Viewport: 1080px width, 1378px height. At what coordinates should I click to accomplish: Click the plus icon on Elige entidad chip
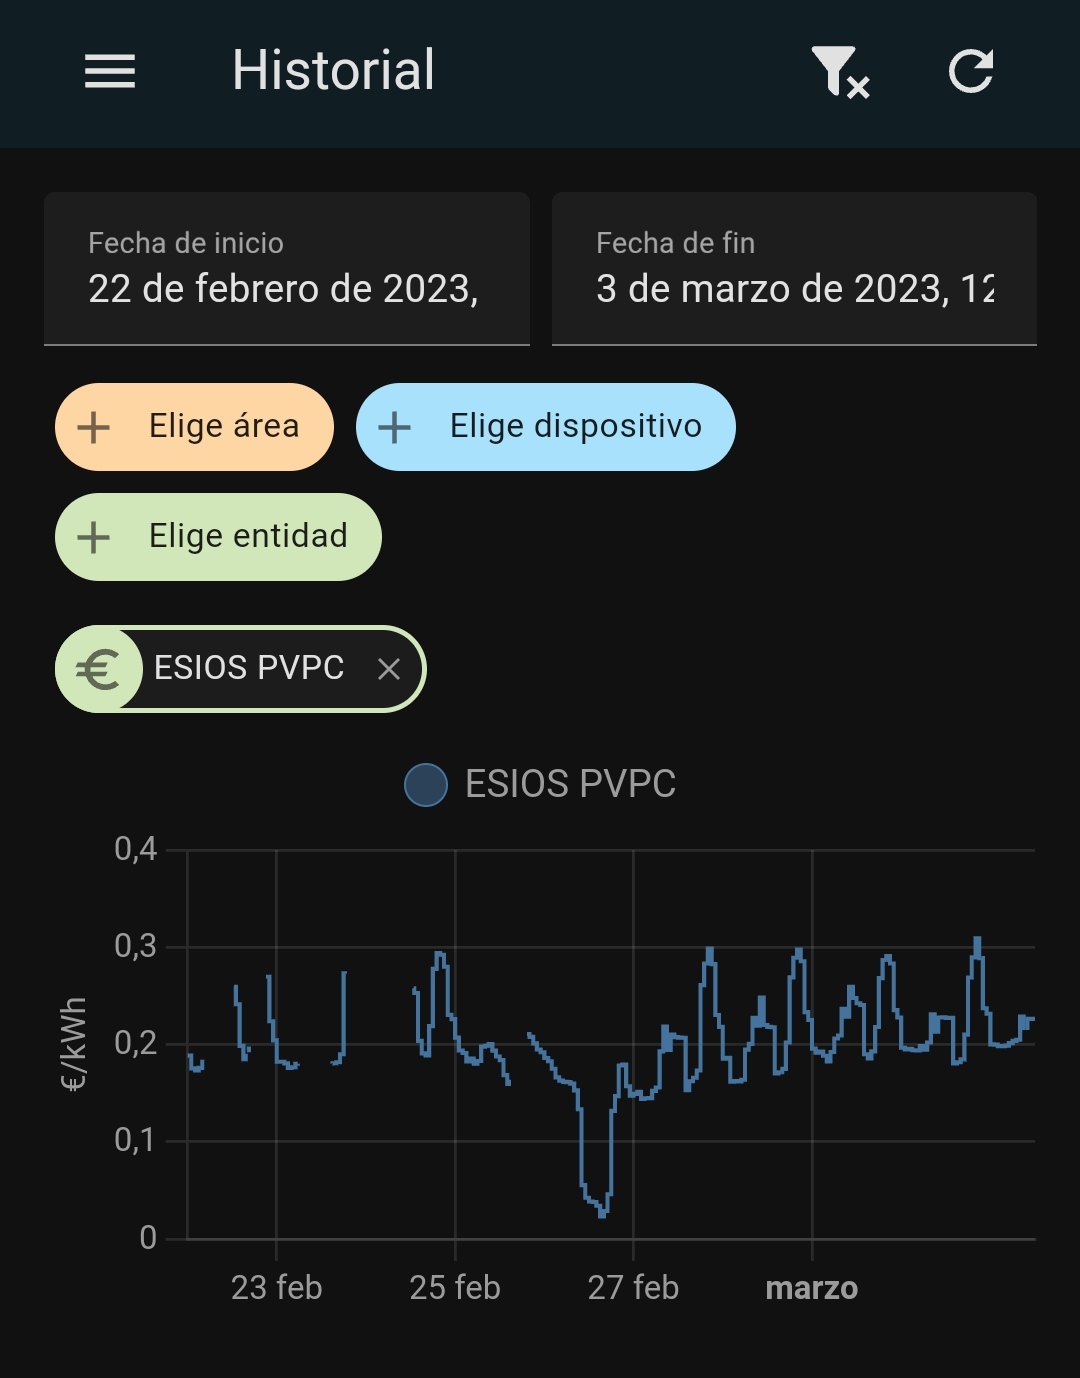(x=93, y=537)
